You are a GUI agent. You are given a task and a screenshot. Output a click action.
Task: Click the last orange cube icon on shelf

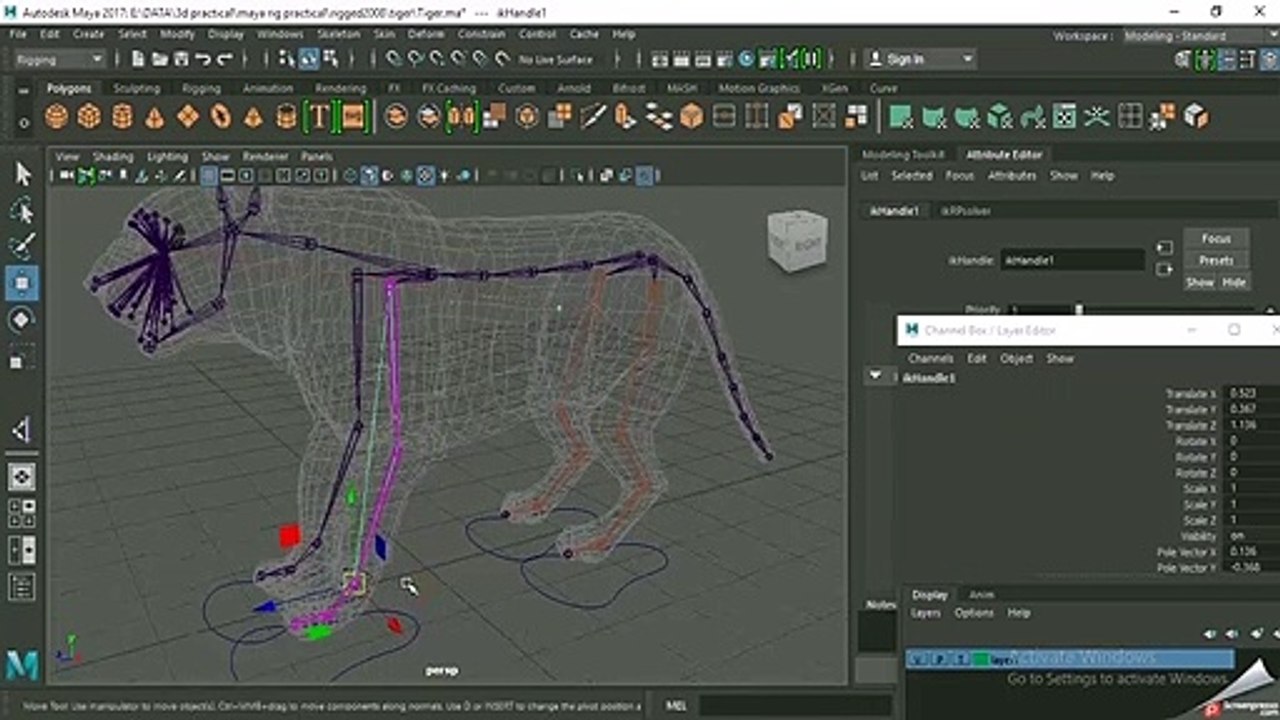(x=1196, y=117)
